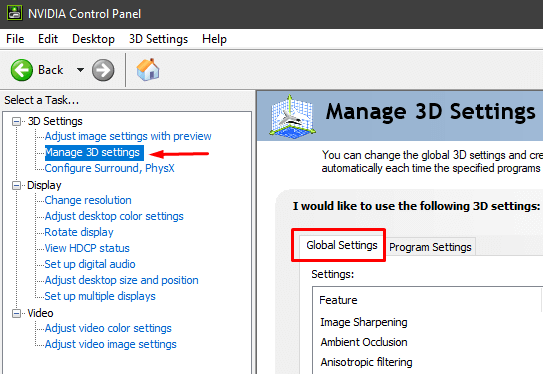Go to Change resolution
543x374 pixels.
(88, 200)
